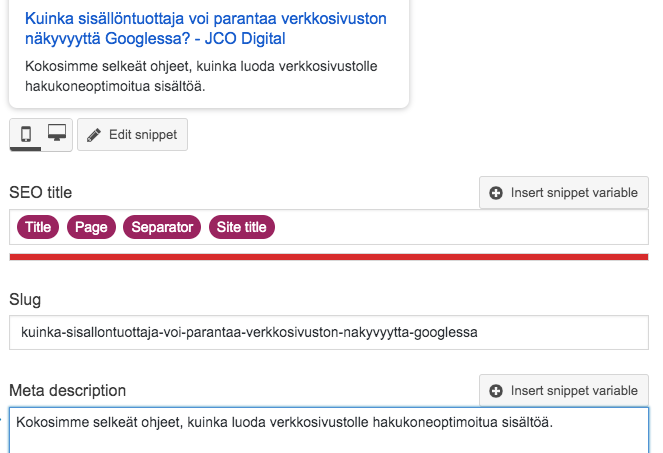Click the red SEO title progress bar
The width and height of the screenshot is (663, 453).
coord(329,257)
